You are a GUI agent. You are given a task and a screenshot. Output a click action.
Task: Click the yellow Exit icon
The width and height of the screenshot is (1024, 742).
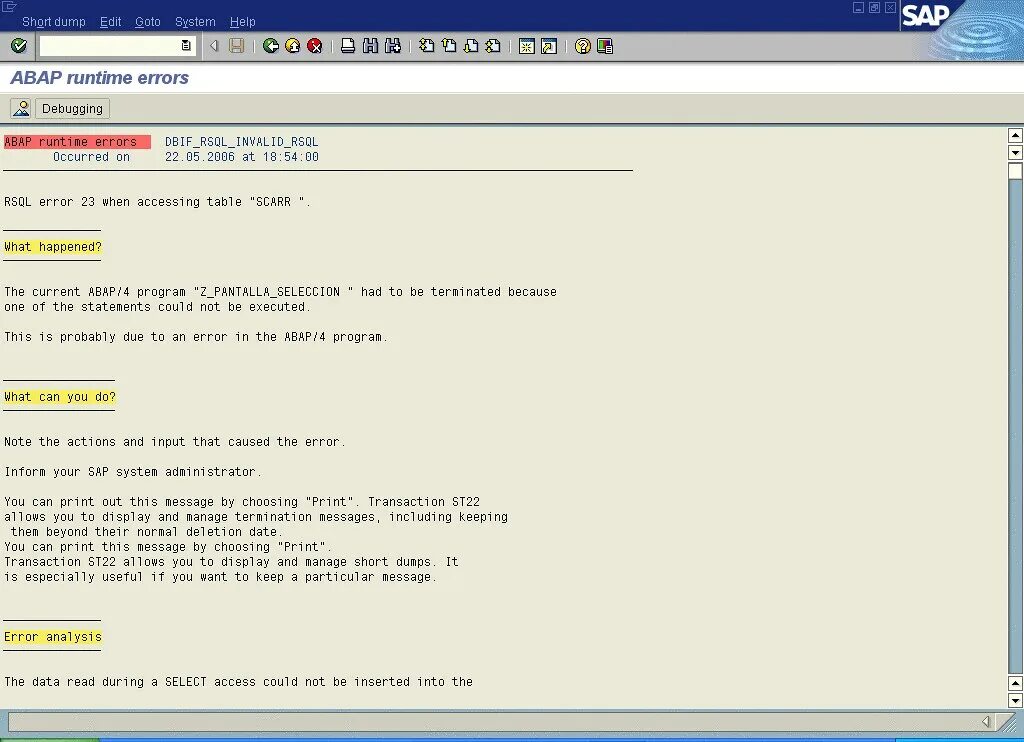[293, 46]
